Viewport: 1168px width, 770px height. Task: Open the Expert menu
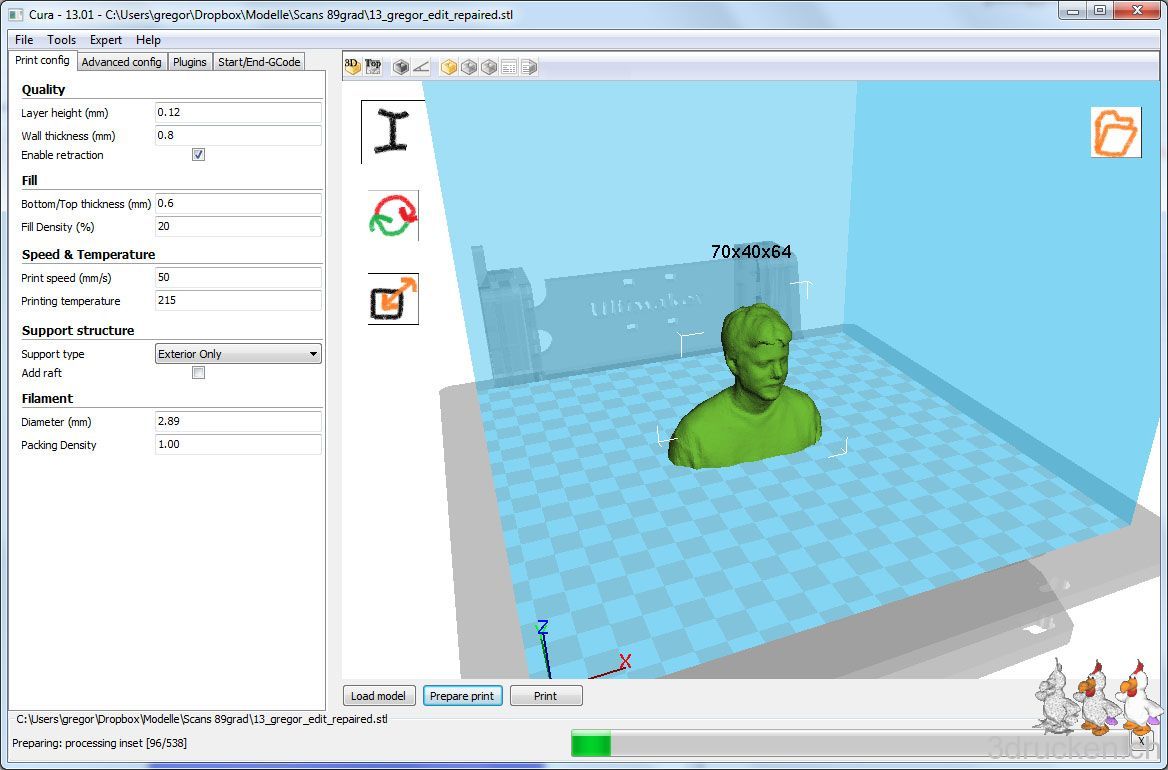[x=106, y=39]
